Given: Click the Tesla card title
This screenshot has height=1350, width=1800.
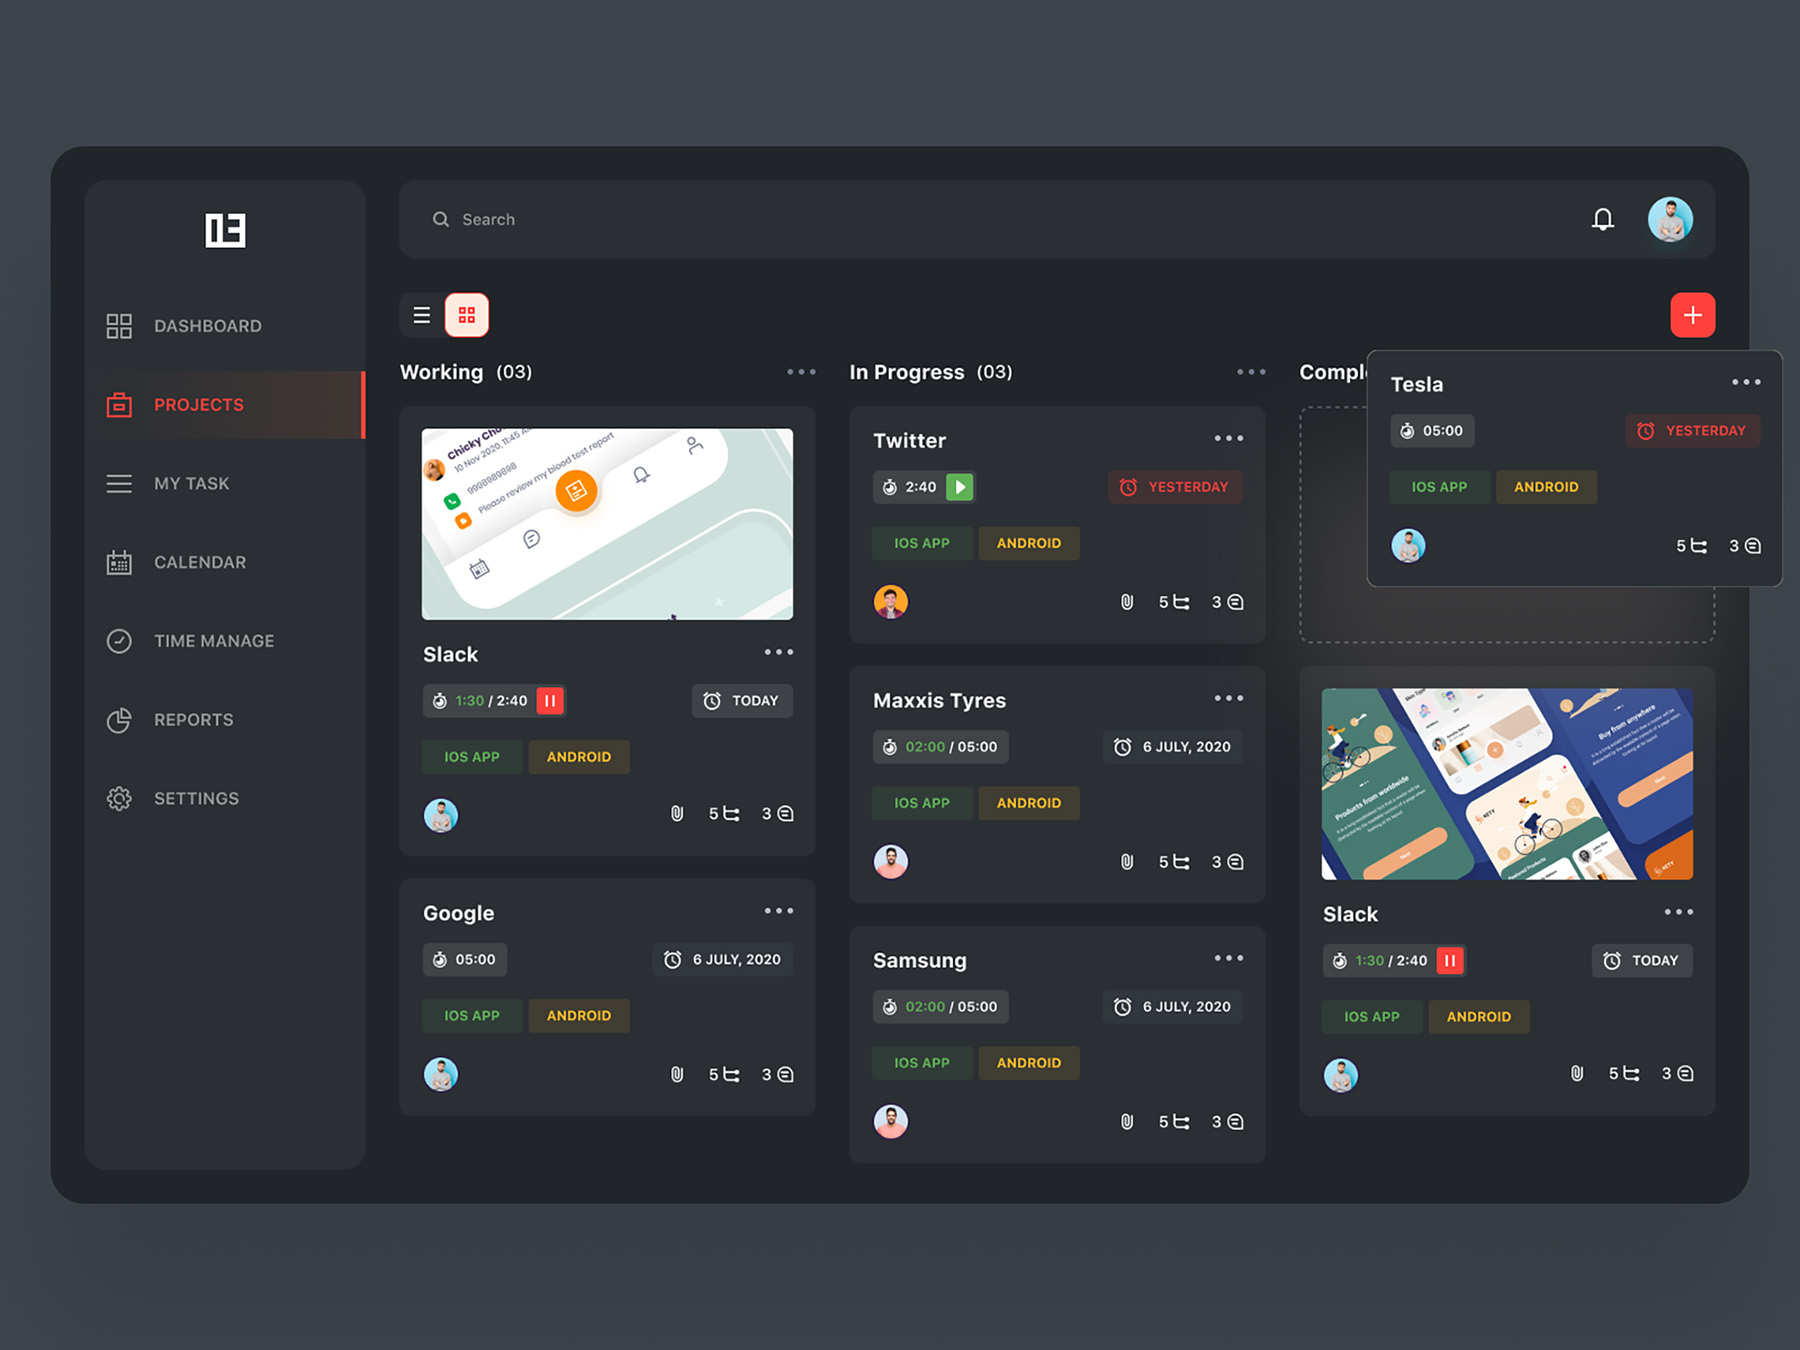Looking at the screenshot, I should [1417, 385].
